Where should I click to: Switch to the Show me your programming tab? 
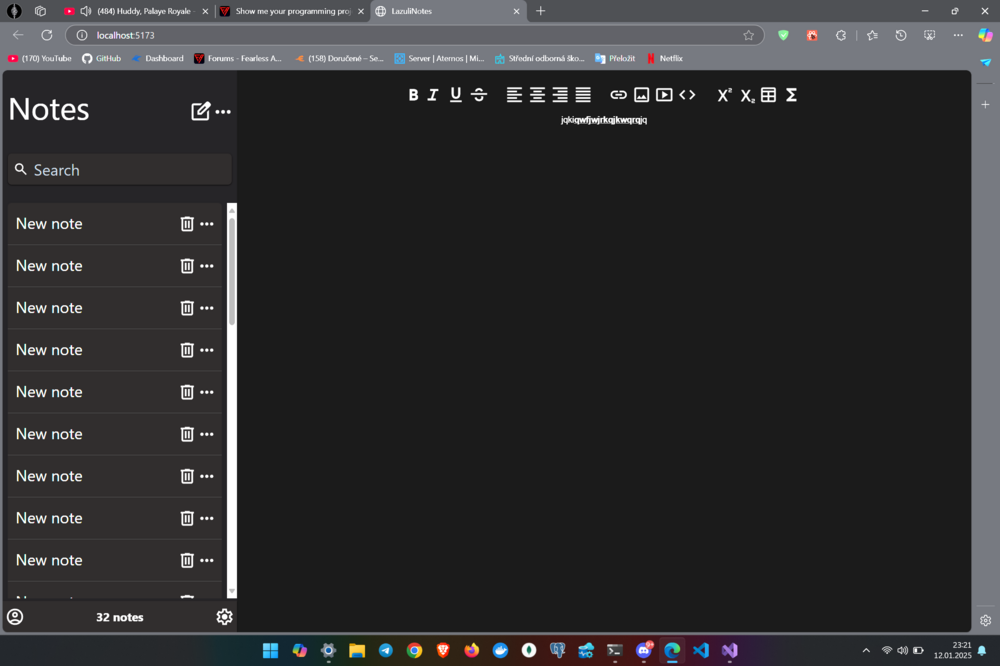pos(292,11)
